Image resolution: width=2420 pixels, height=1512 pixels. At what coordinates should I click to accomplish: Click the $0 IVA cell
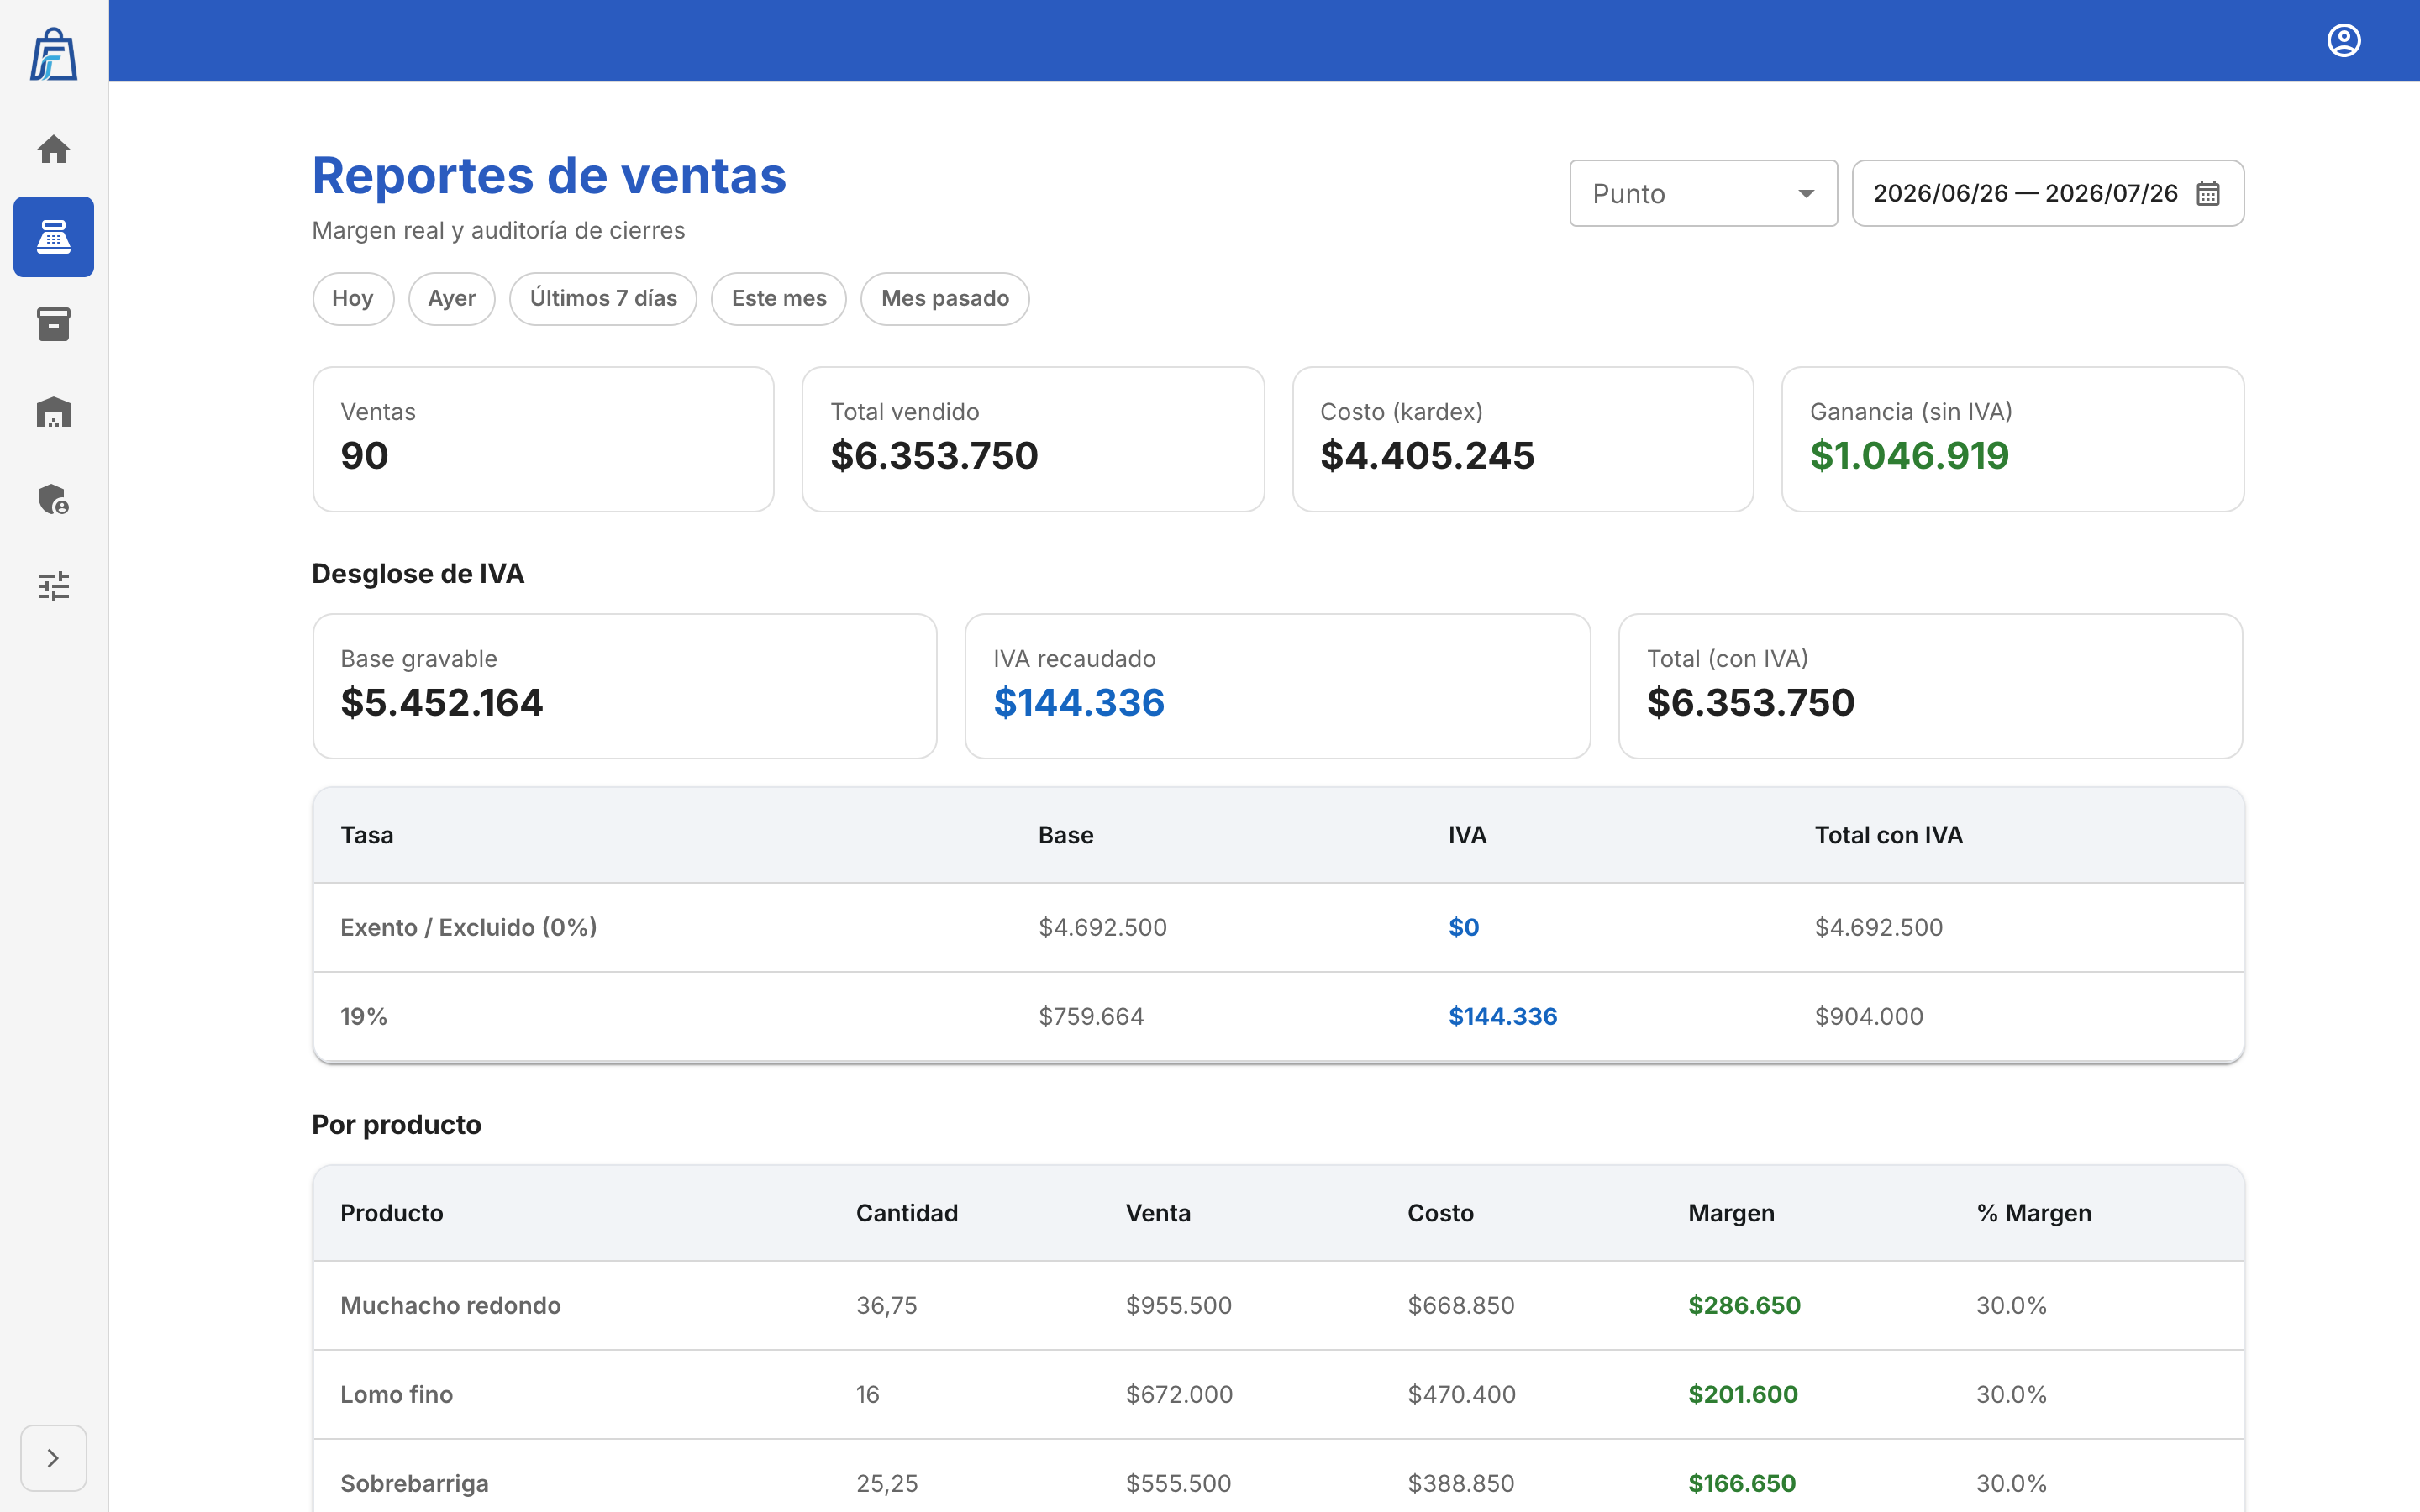coord(1464,927)
